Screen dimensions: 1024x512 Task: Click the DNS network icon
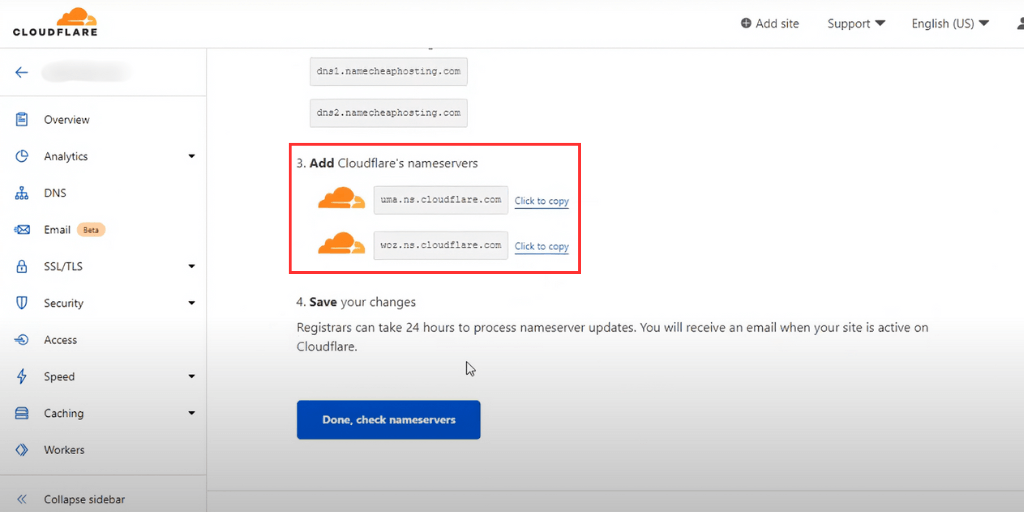tap(22, 193)
